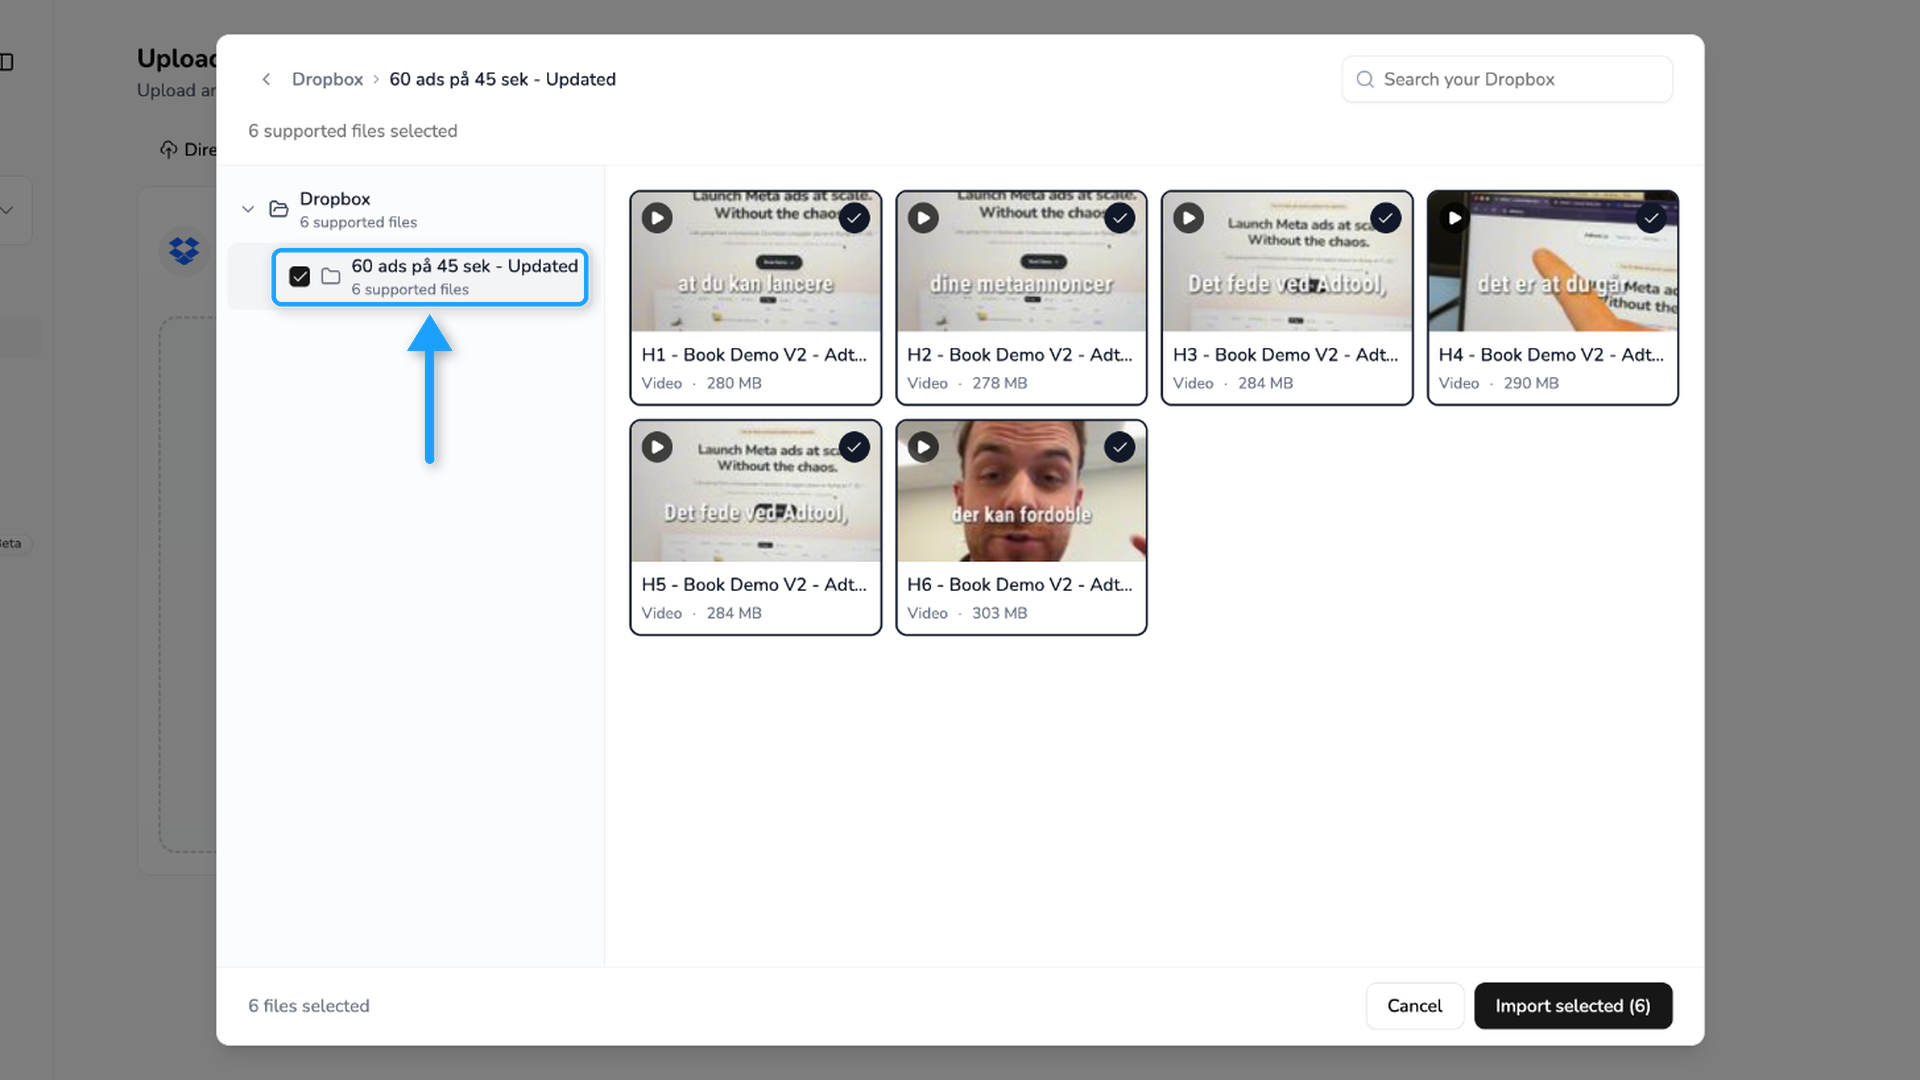Viewport: 1920px width, 1080px height.
Task: Open the Dropbox breadcrumb link
Action: click(x=327, y=79)
